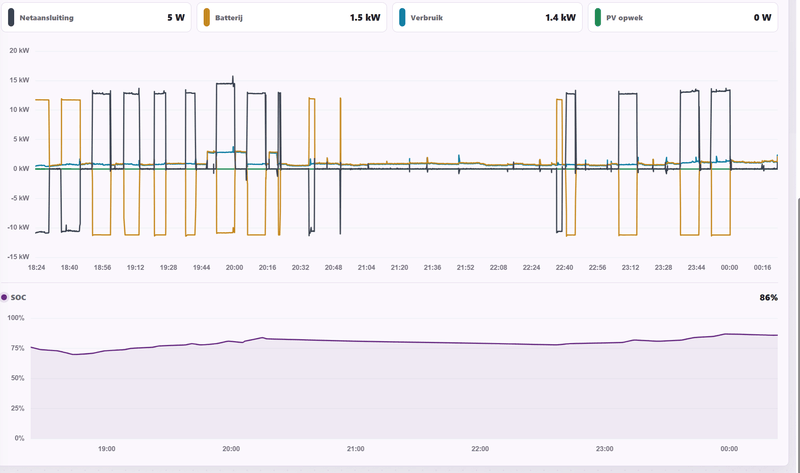Click the 00:16 time axis label
The height and width of the screenshot is (473, 800).
coord(762,267)
